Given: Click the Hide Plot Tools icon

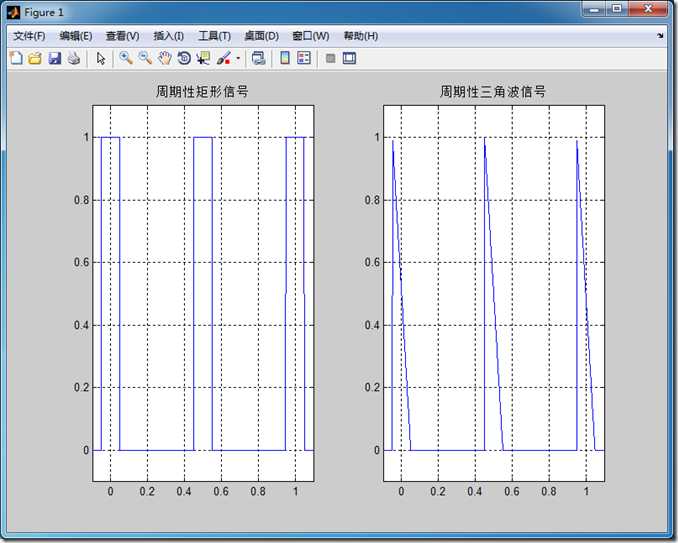Looking at the screenshot, I should click(331, 58).
